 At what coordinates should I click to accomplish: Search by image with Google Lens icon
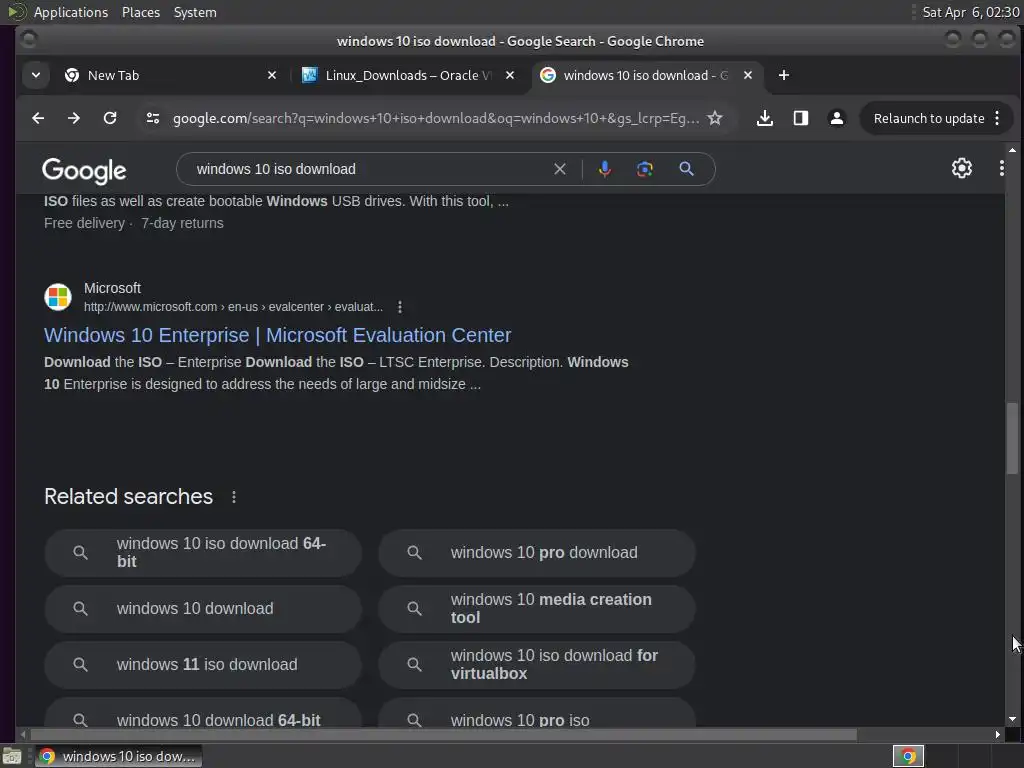point(645,169)
